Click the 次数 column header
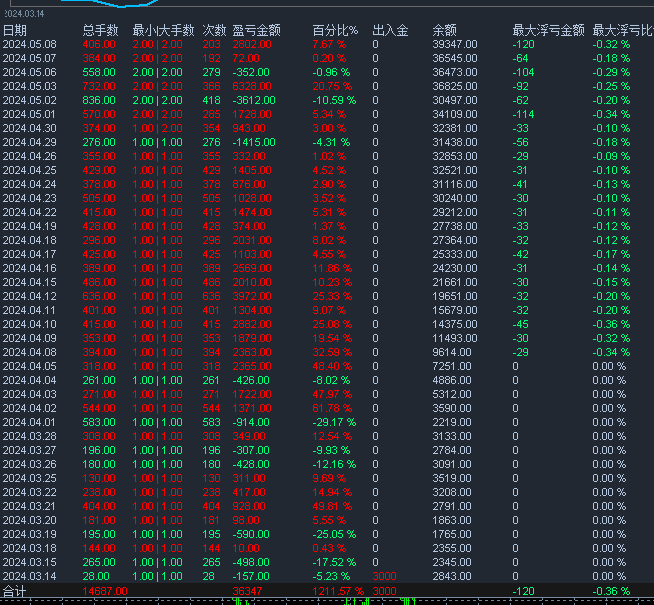 (215, 31)
